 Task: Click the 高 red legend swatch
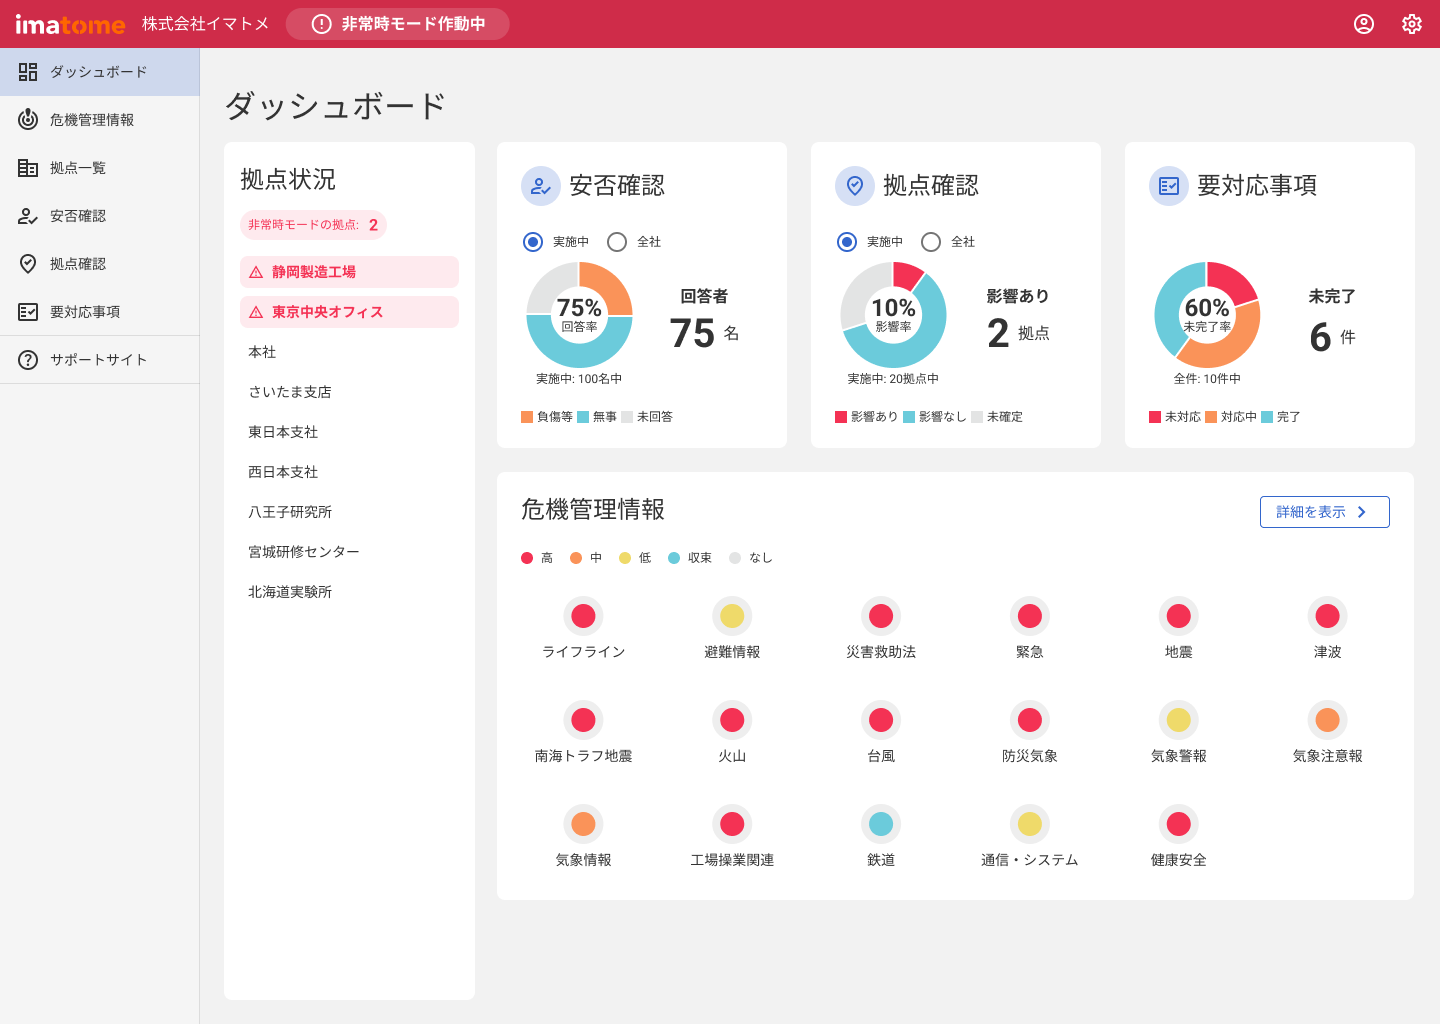click(527, 558)
